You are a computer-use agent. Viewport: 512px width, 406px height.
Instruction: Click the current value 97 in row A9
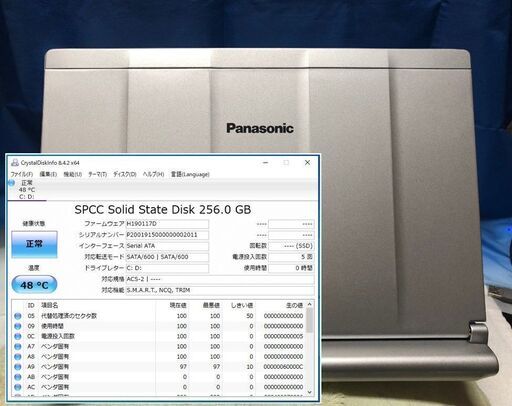pyautogui.click(x=182, y=367)
